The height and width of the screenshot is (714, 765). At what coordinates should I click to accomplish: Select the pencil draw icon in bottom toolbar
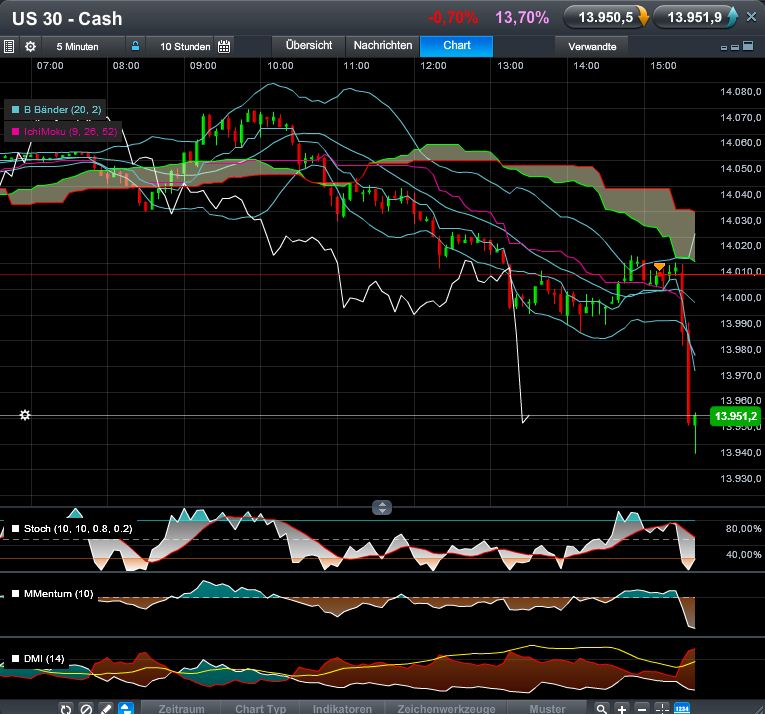tap(106, 708)
